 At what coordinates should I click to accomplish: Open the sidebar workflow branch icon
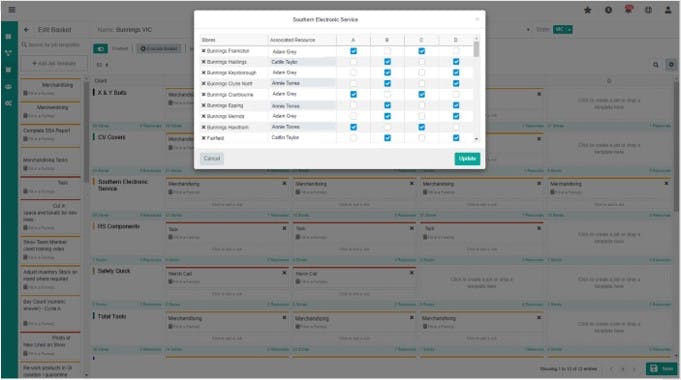pyautogui.click(x=8, y=53)
